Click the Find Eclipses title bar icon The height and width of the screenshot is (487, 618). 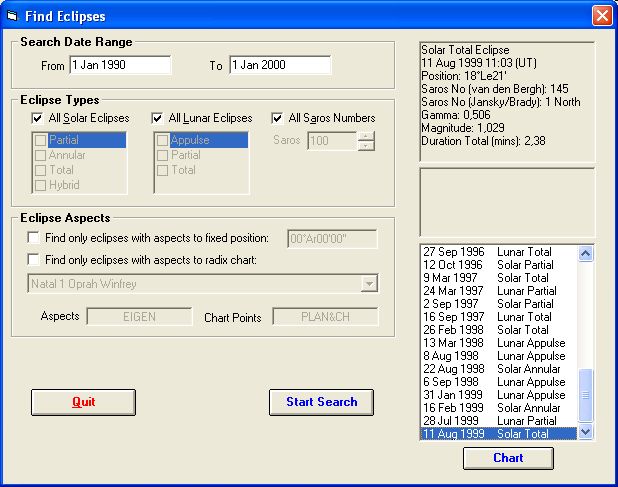(12, 16)
